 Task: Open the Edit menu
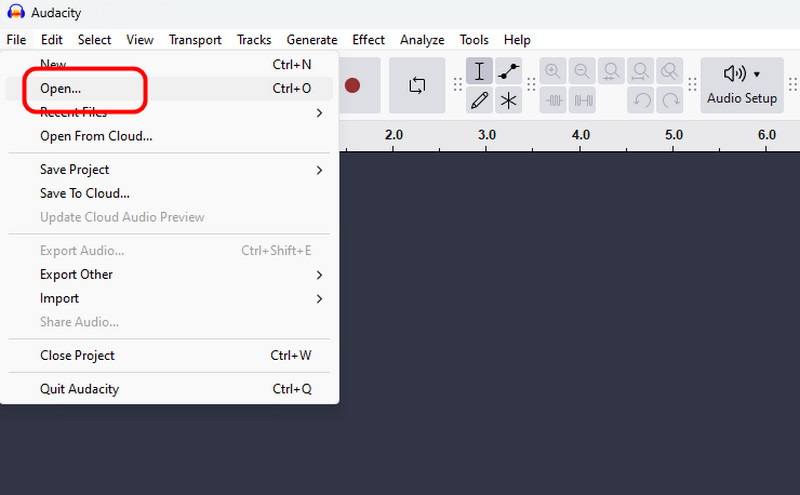pos(52,40)
